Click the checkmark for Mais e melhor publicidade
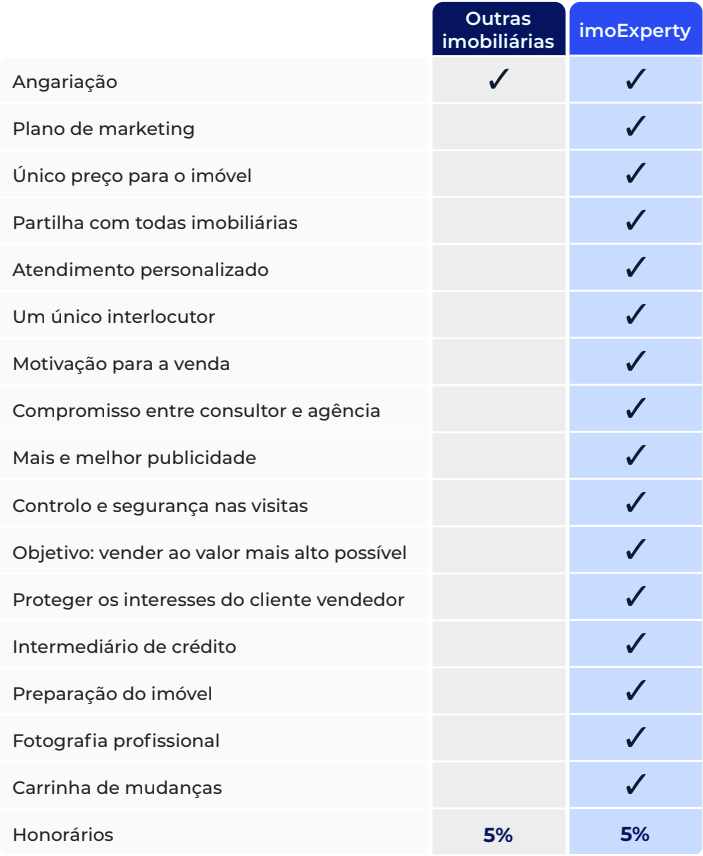The width and height of the screenshot is (703, 856). click(x=635, y=457)
